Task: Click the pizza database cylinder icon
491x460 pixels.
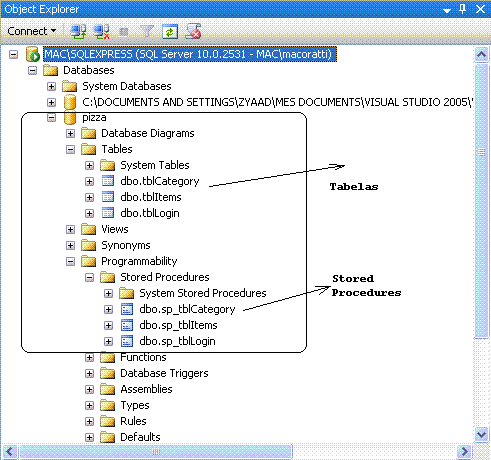Action: pyautogui.click(x=70, y=118)
